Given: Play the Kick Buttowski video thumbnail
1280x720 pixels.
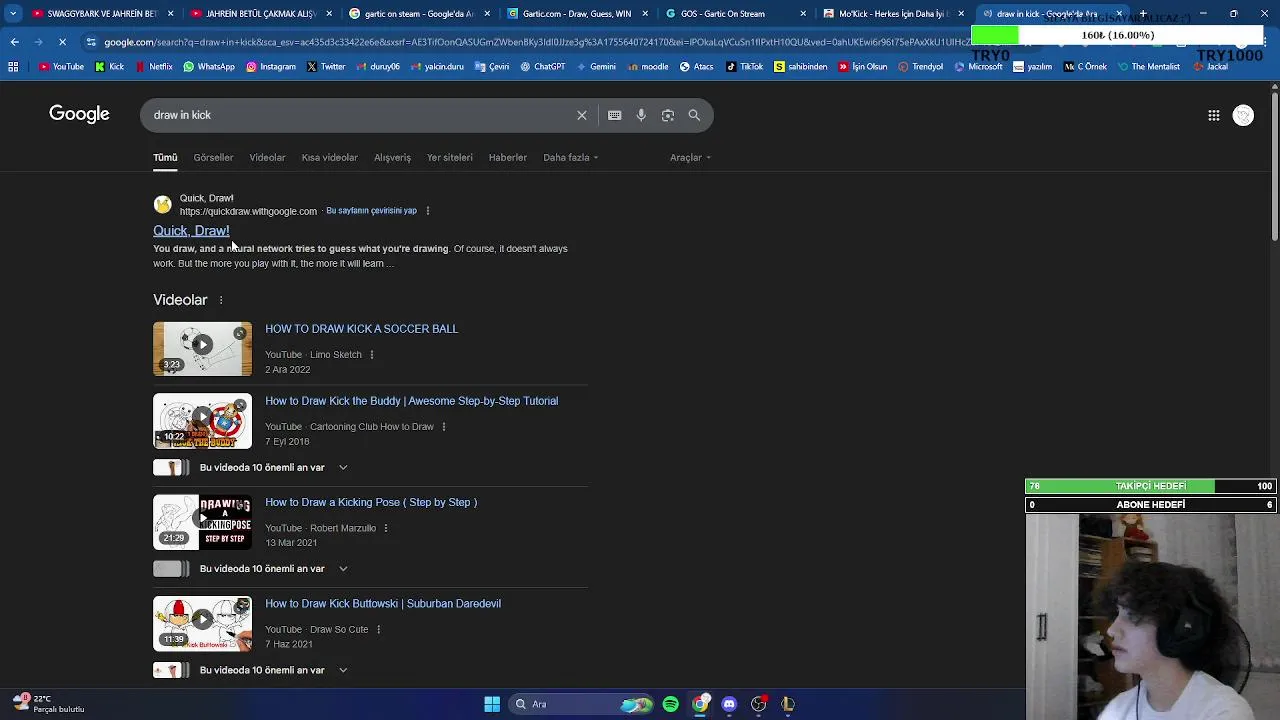Looking at the screenshot, I should click(202, 624).
